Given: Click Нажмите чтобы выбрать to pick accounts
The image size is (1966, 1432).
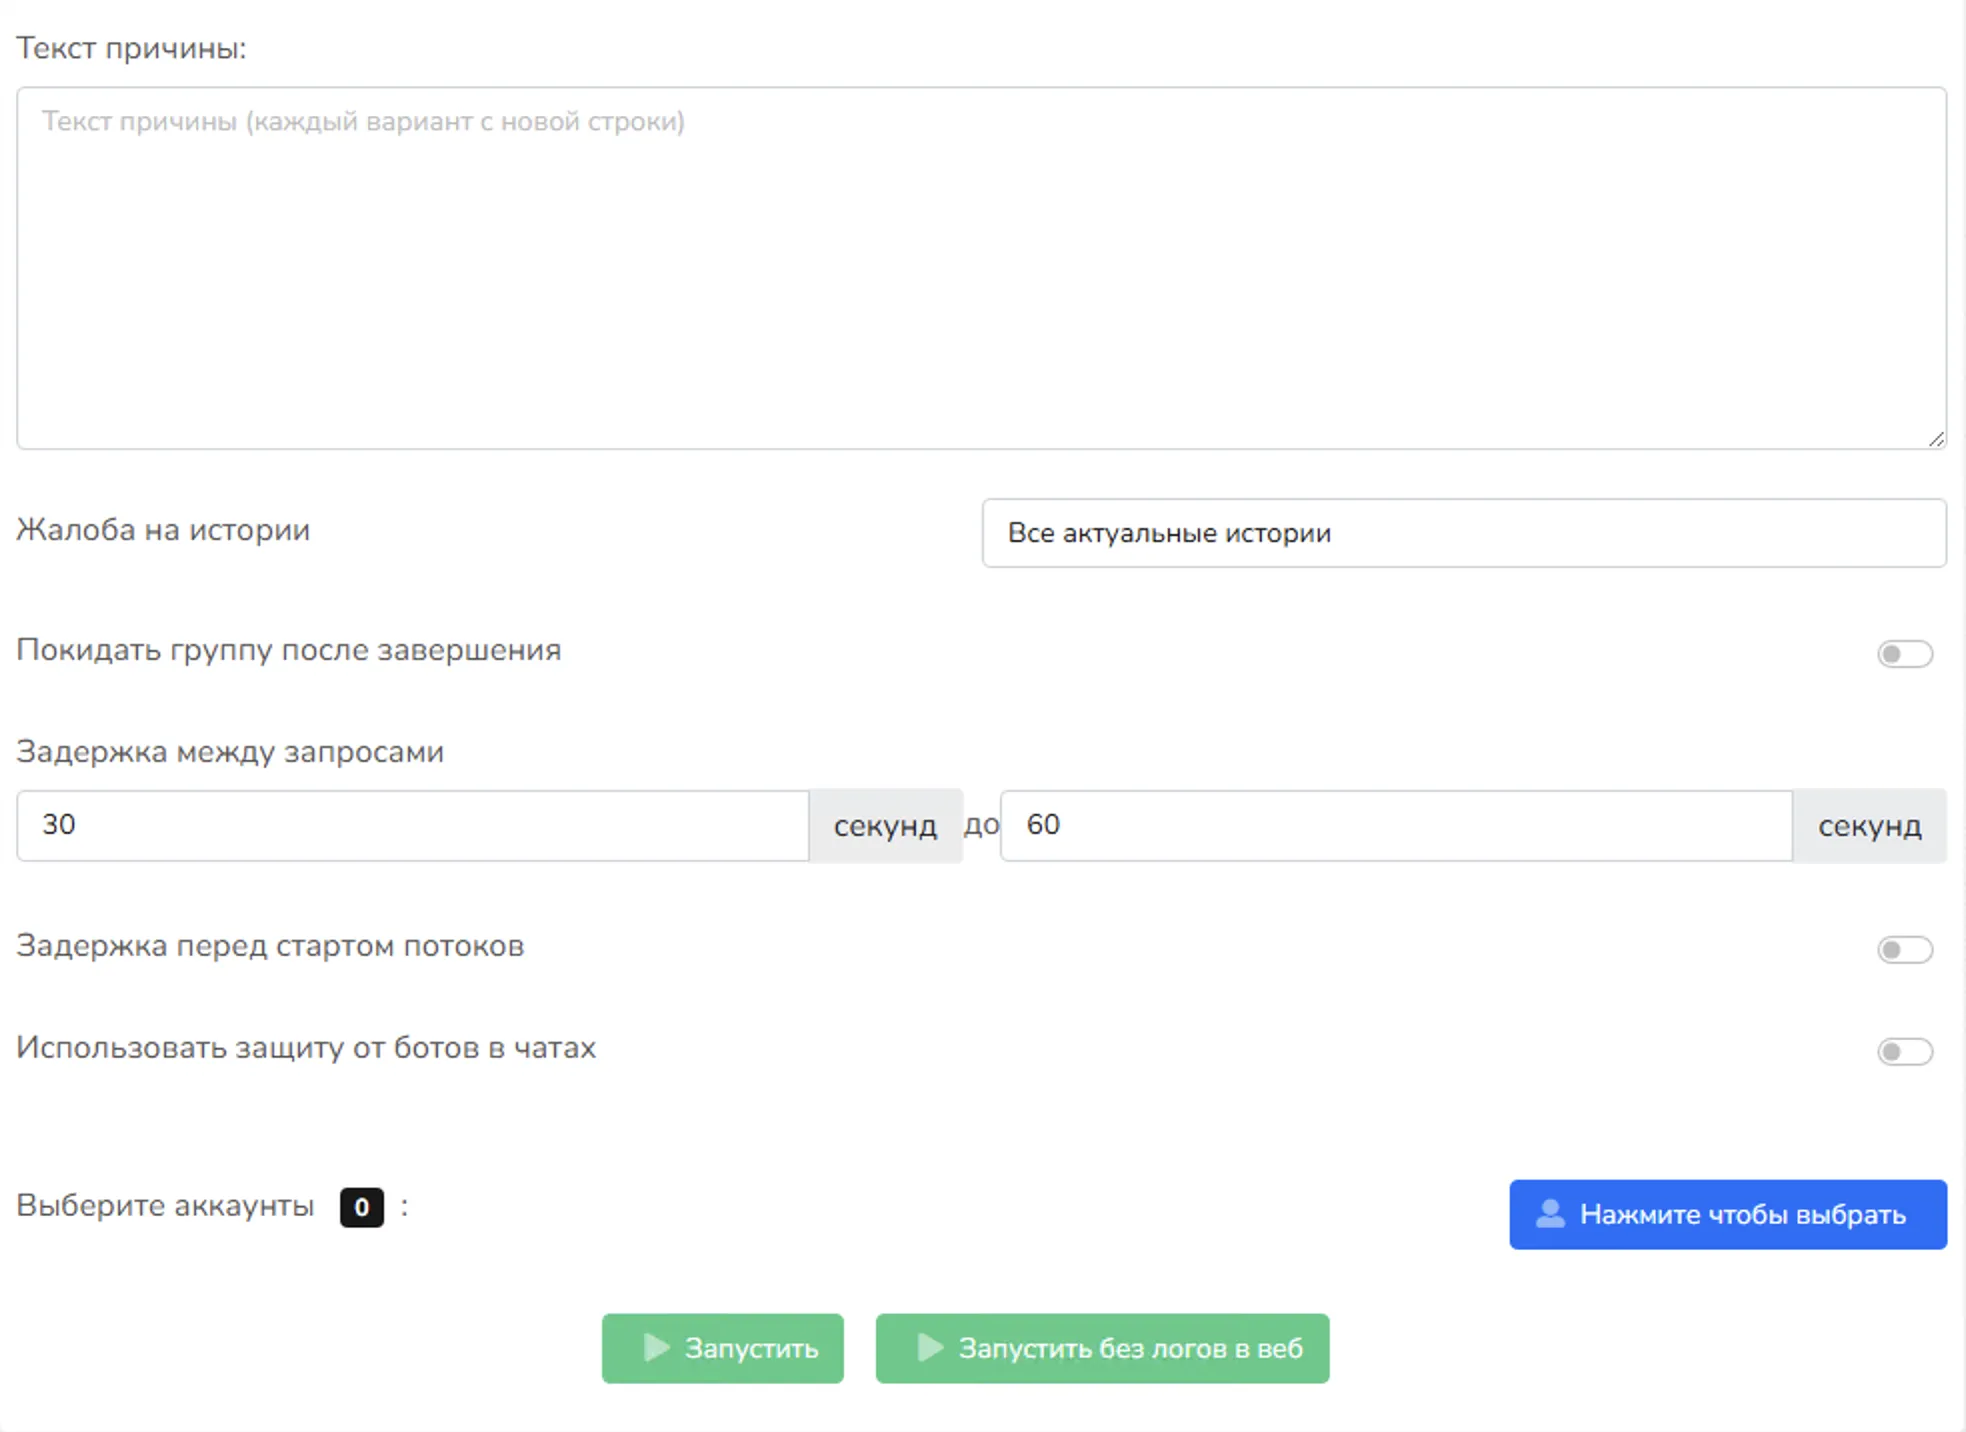Looking at the screenshot, I should point(1727,1215).
